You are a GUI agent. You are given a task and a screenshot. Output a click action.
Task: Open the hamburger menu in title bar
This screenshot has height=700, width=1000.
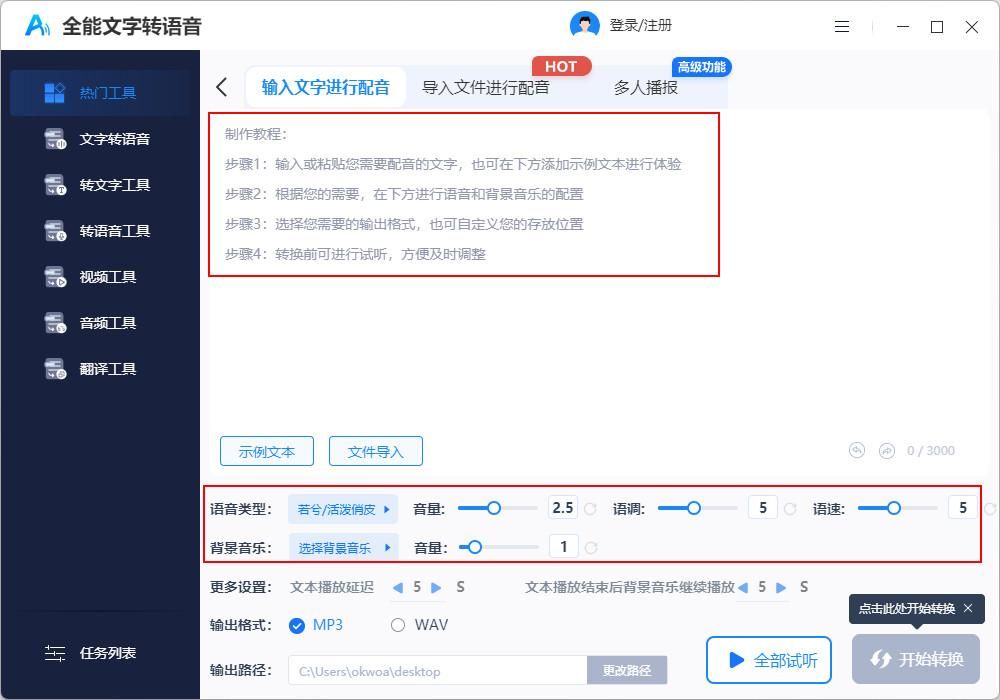tap(842, 27)
